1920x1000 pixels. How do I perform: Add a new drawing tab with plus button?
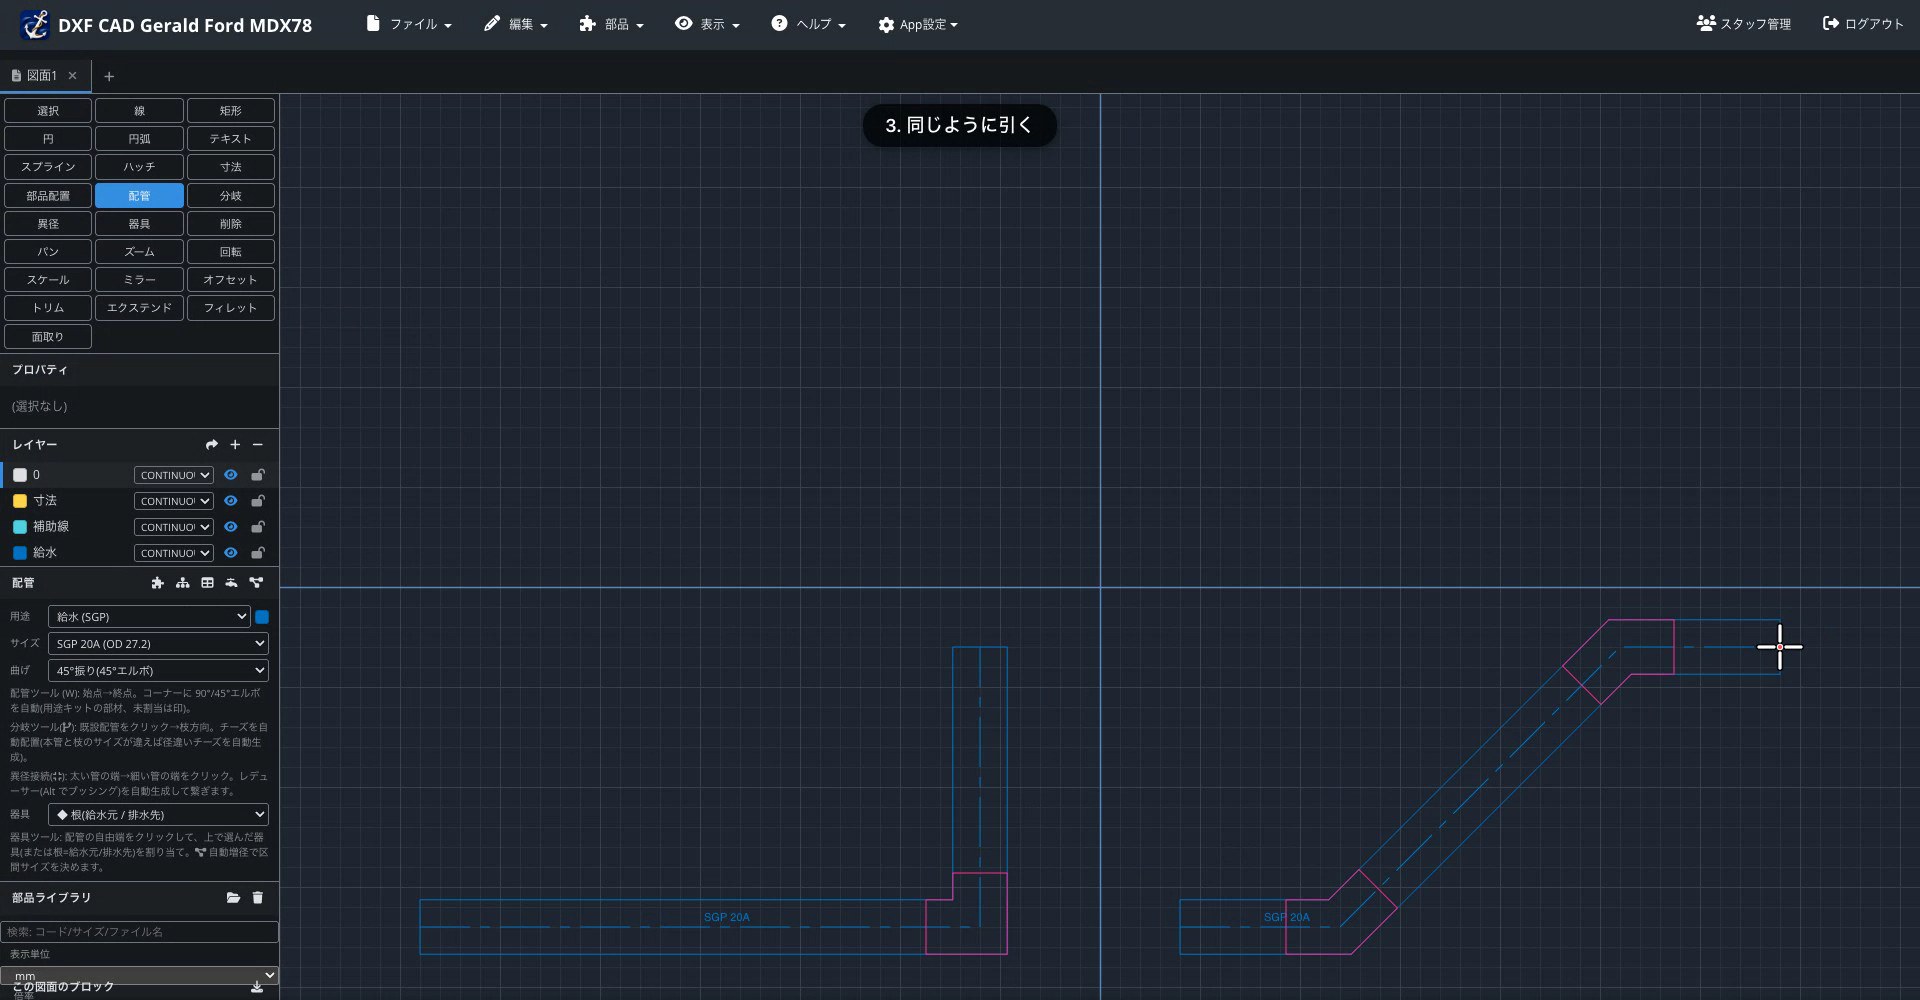coord(109,77)
